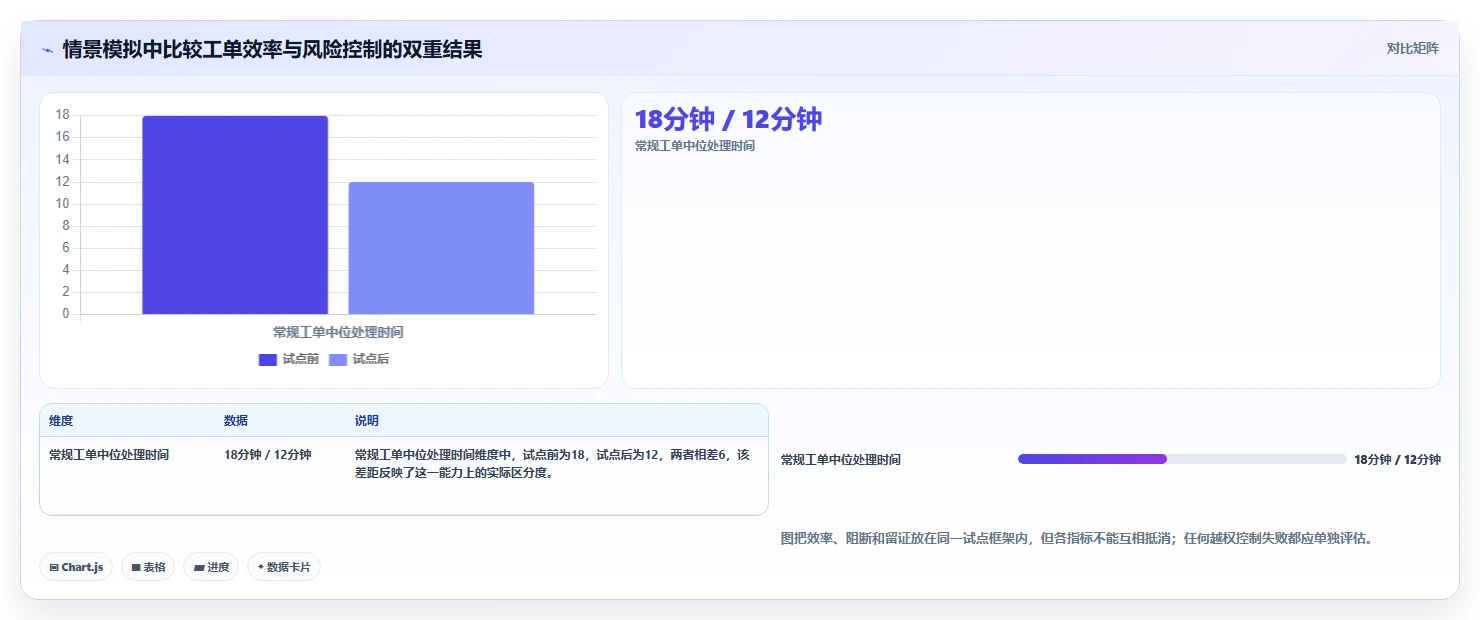This screenshot has width=1480, height=620.
Task: Click the card subtitle under the large value
Action: (695, 146)
